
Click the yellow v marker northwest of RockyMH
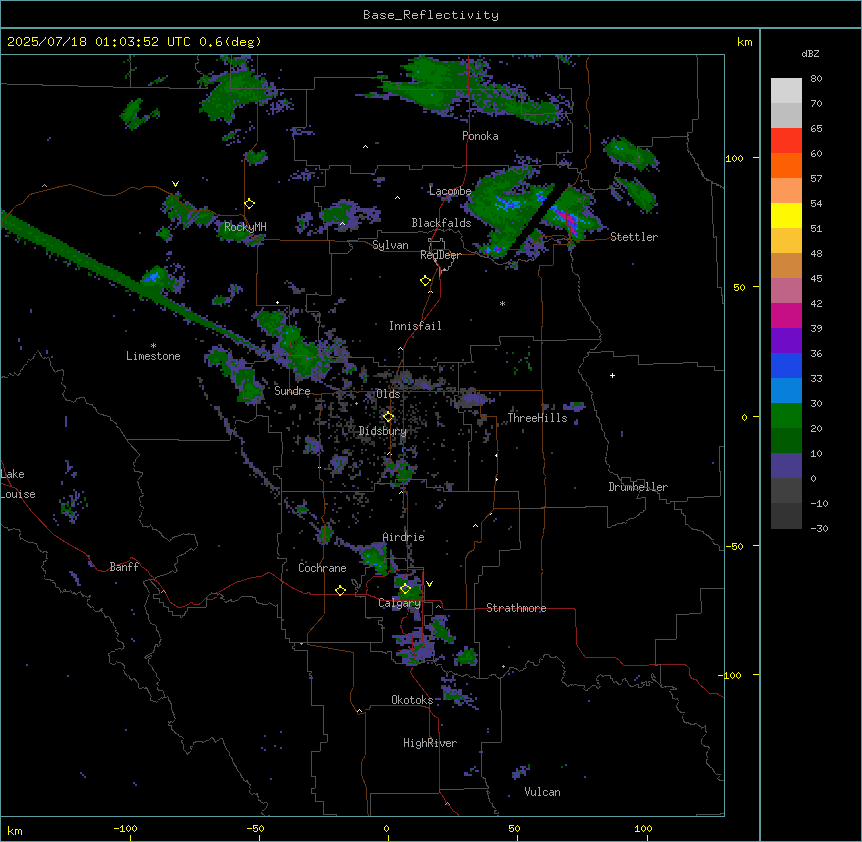(x=175, y=184)
